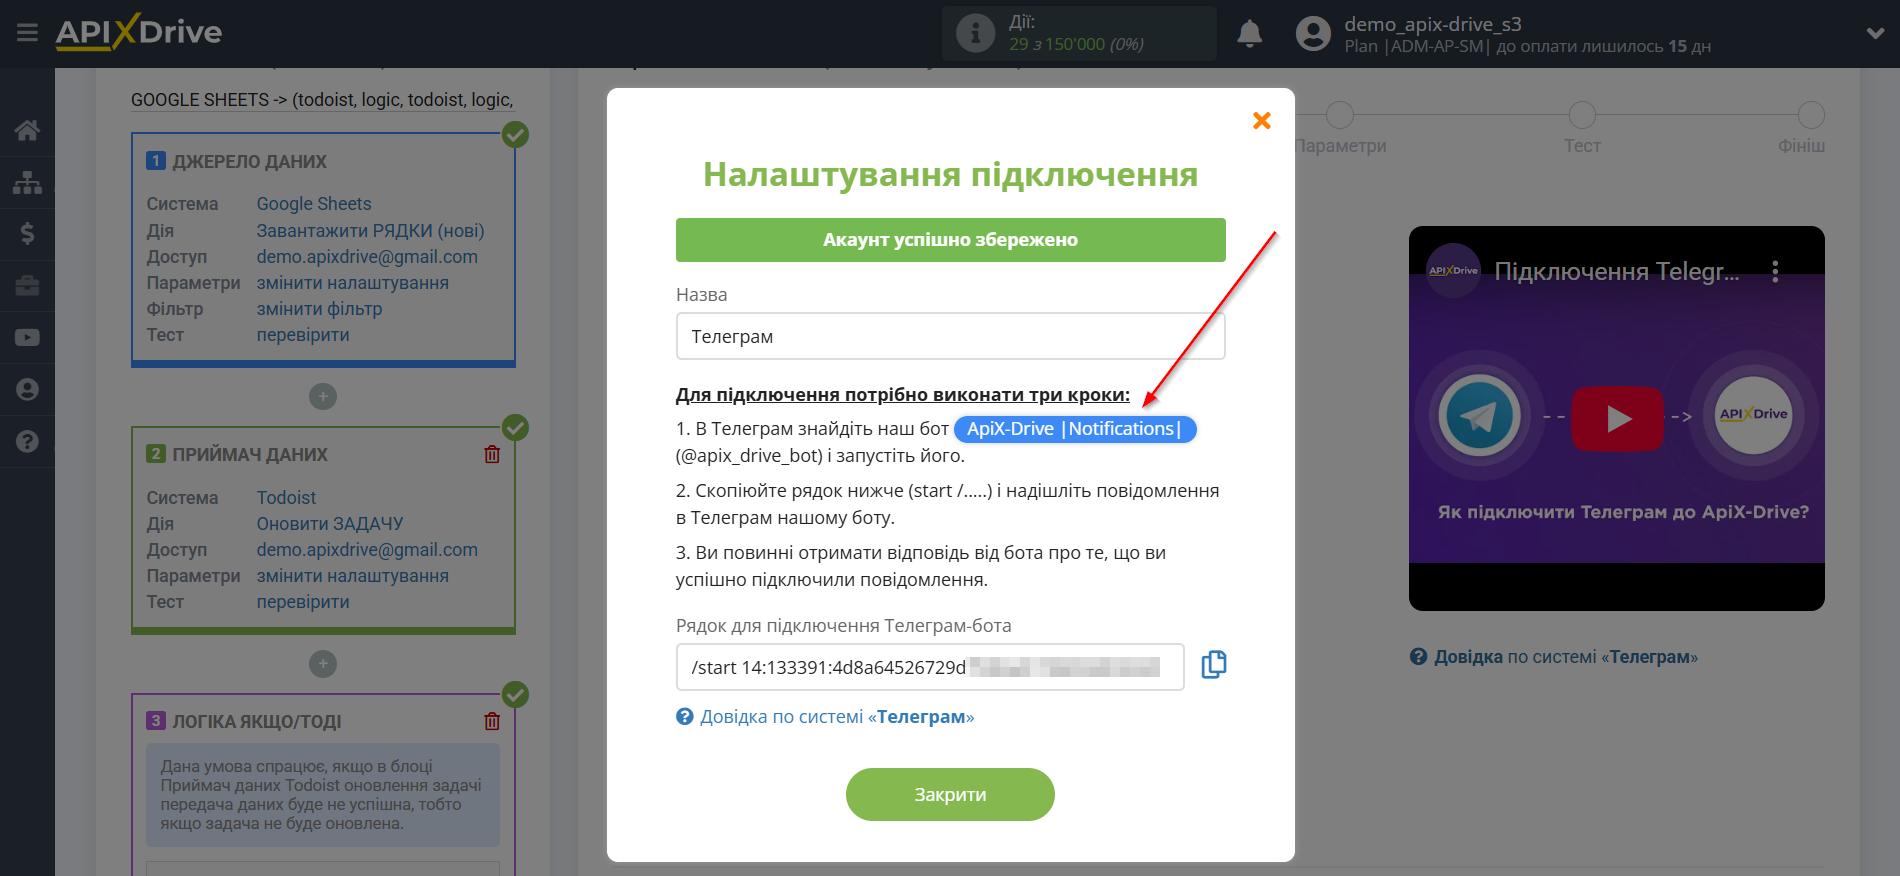Open the connections diagram sidebar icon

27,182
